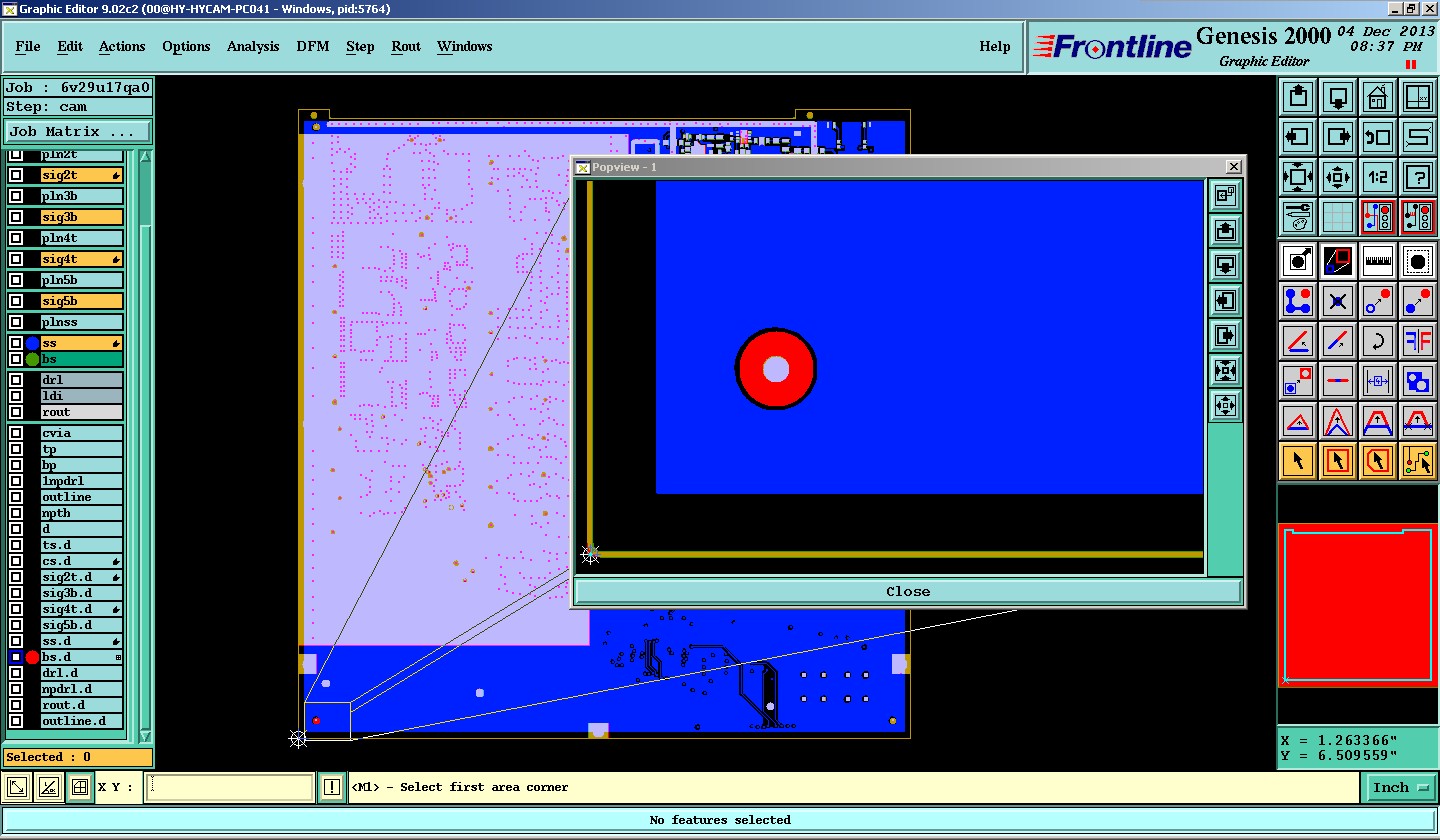Click the blue color dot of ss layer

[32, 343]
